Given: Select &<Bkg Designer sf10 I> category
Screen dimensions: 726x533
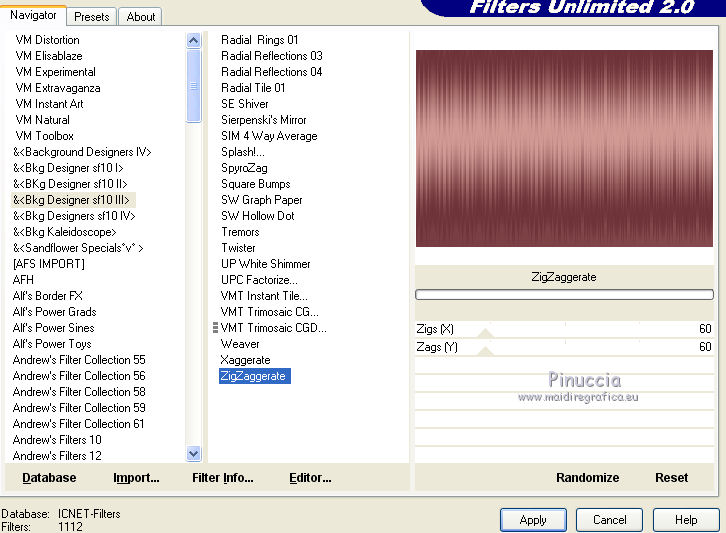Looking at the screenshot, I should pos(68,168).
